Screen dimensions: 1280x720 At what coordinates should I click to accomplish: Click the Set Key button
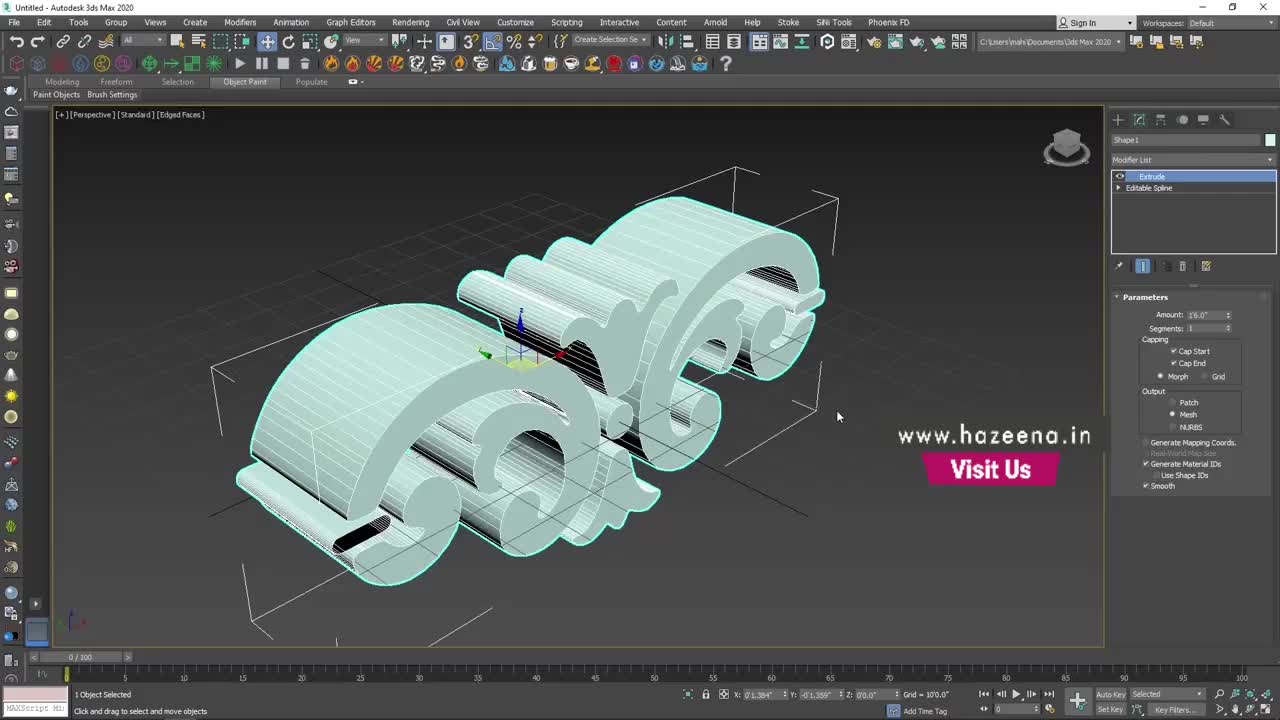point(1110,710)
